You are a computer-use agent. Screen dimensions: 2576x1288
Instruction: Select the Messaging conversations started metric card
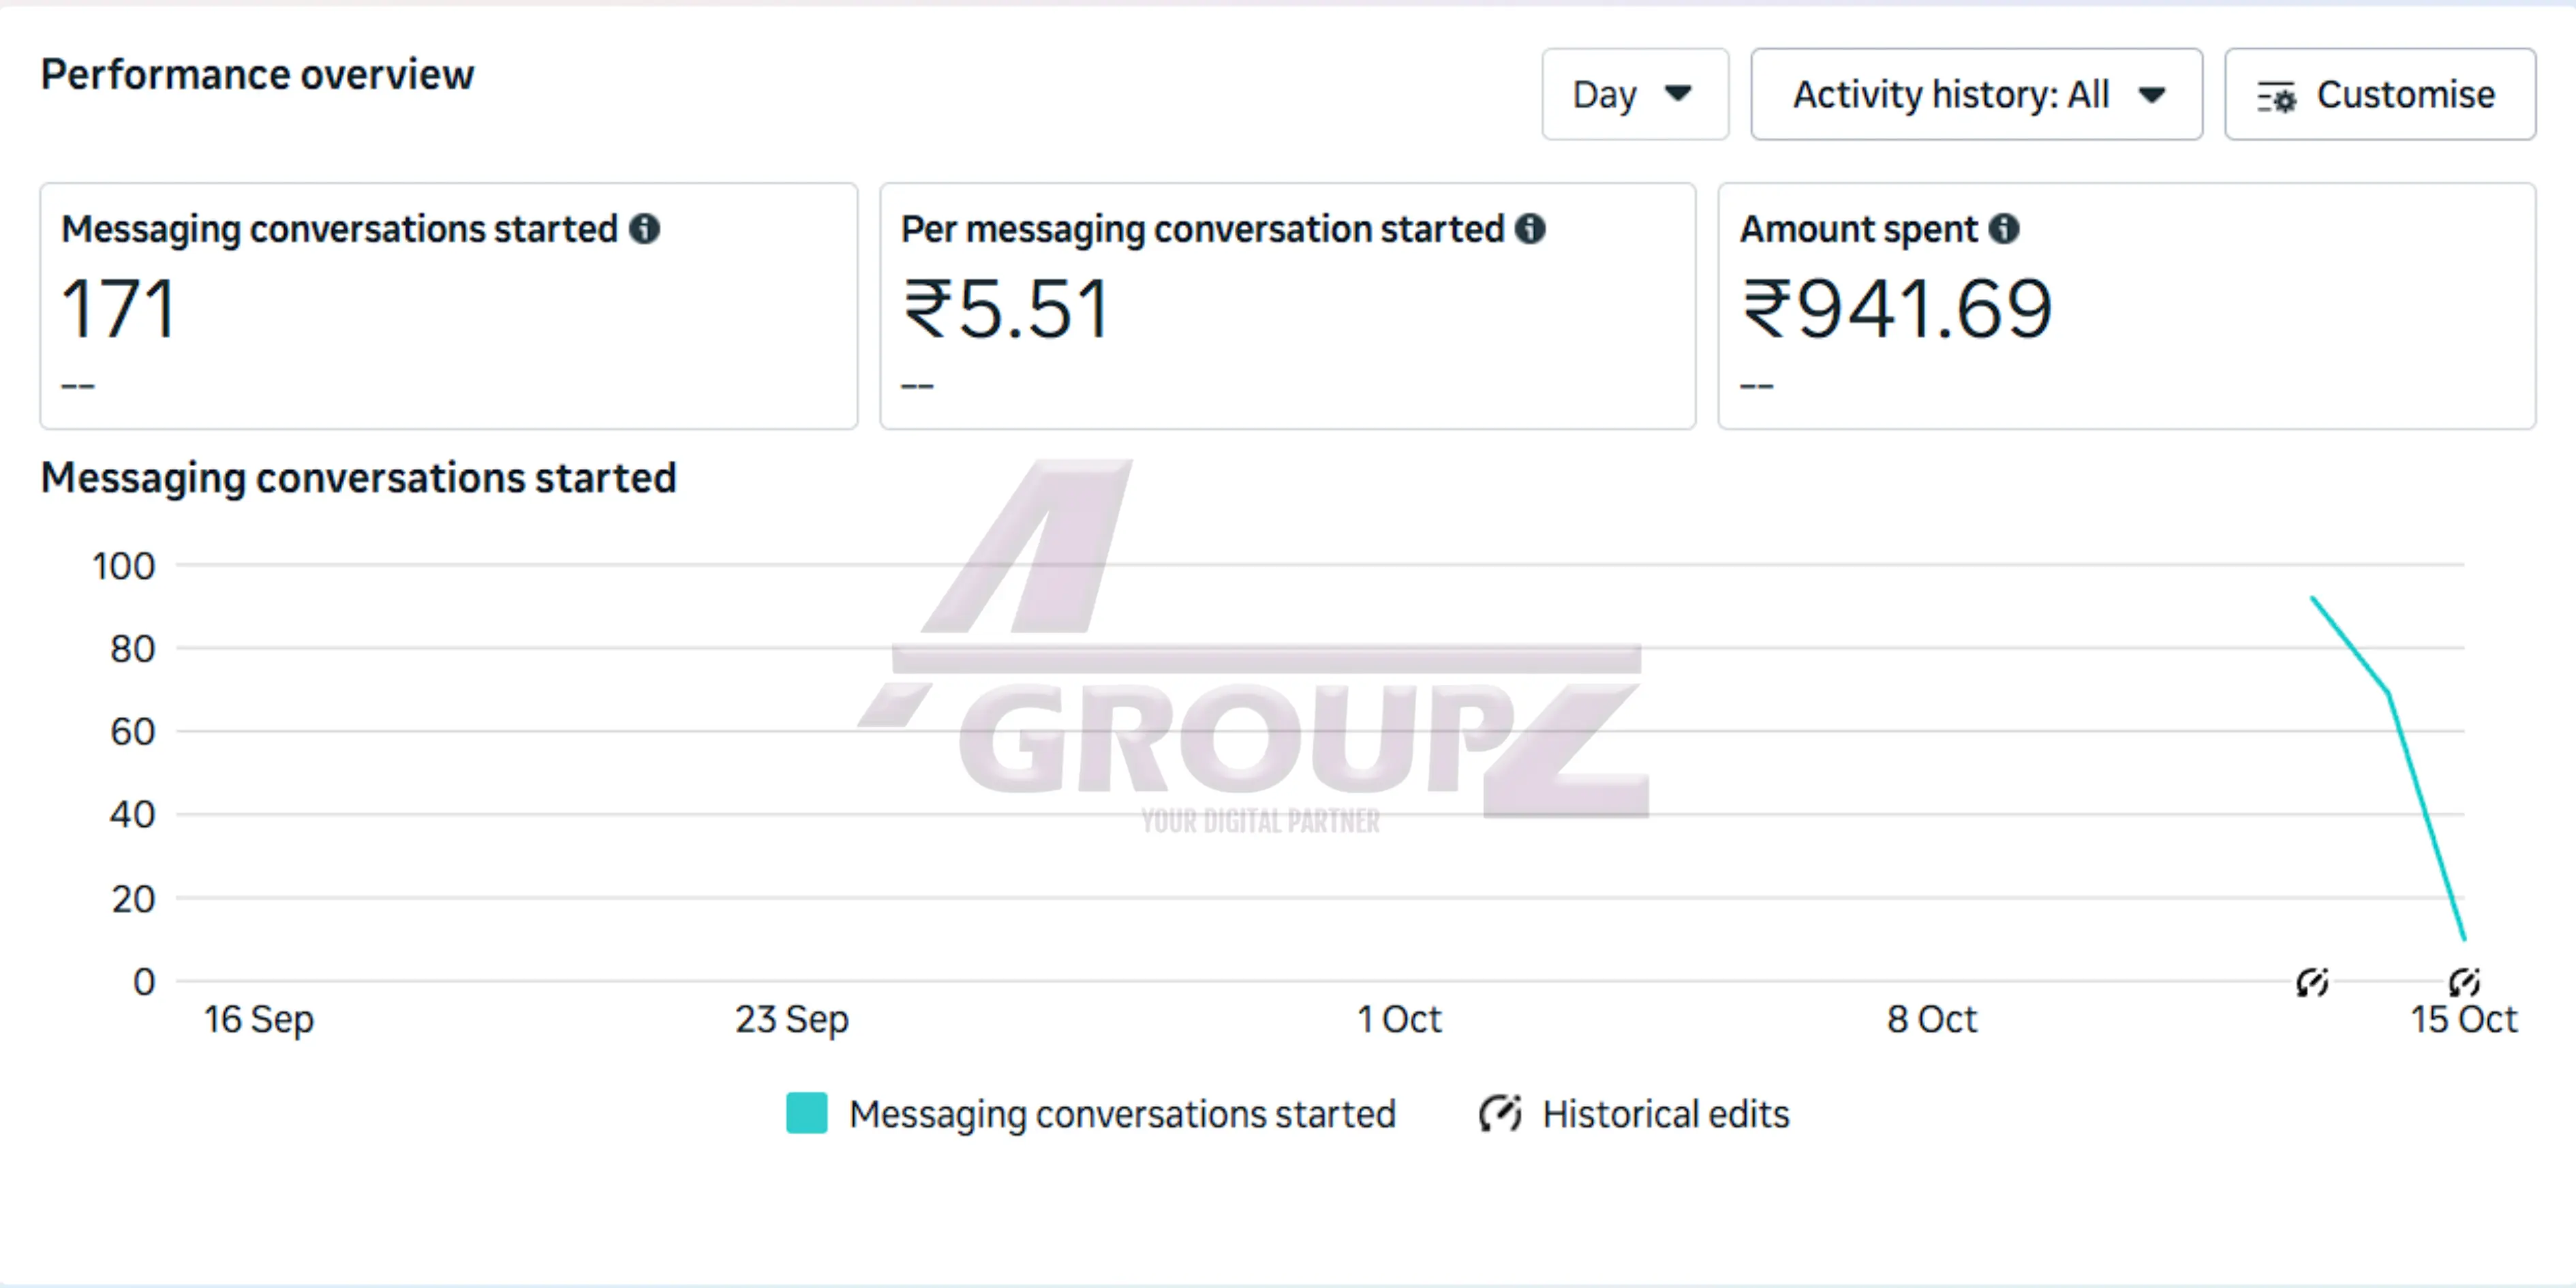[x=448, y=305]
